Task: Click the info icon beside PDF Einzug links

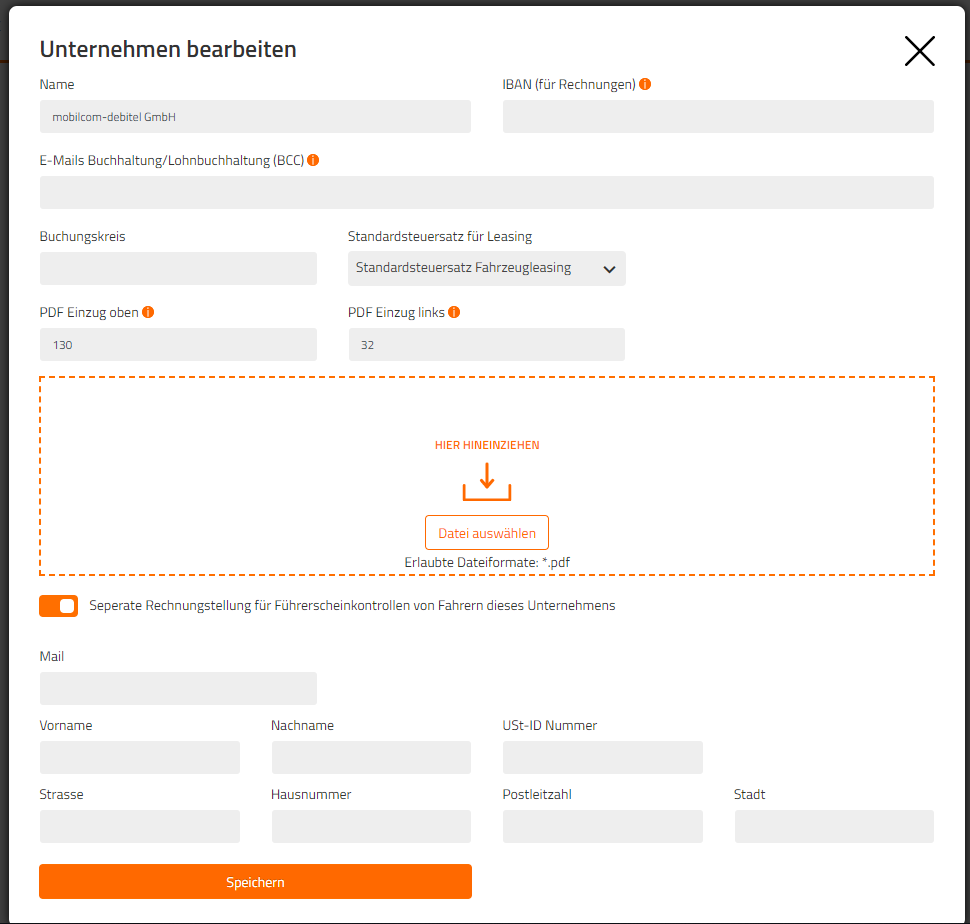Action: coord(454,312)
